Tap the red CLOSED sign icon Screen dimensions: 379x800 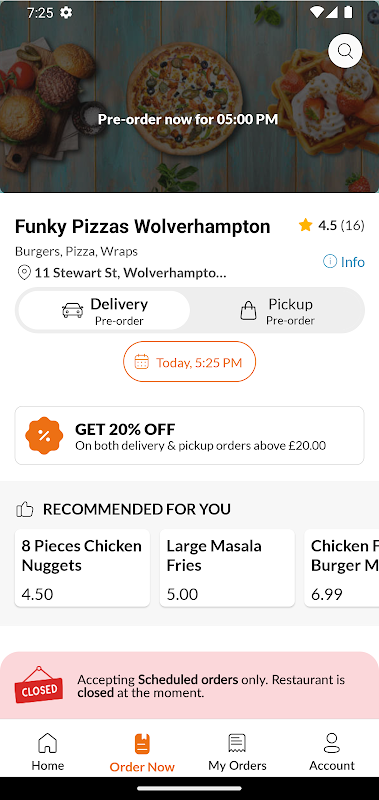(38, 685)
